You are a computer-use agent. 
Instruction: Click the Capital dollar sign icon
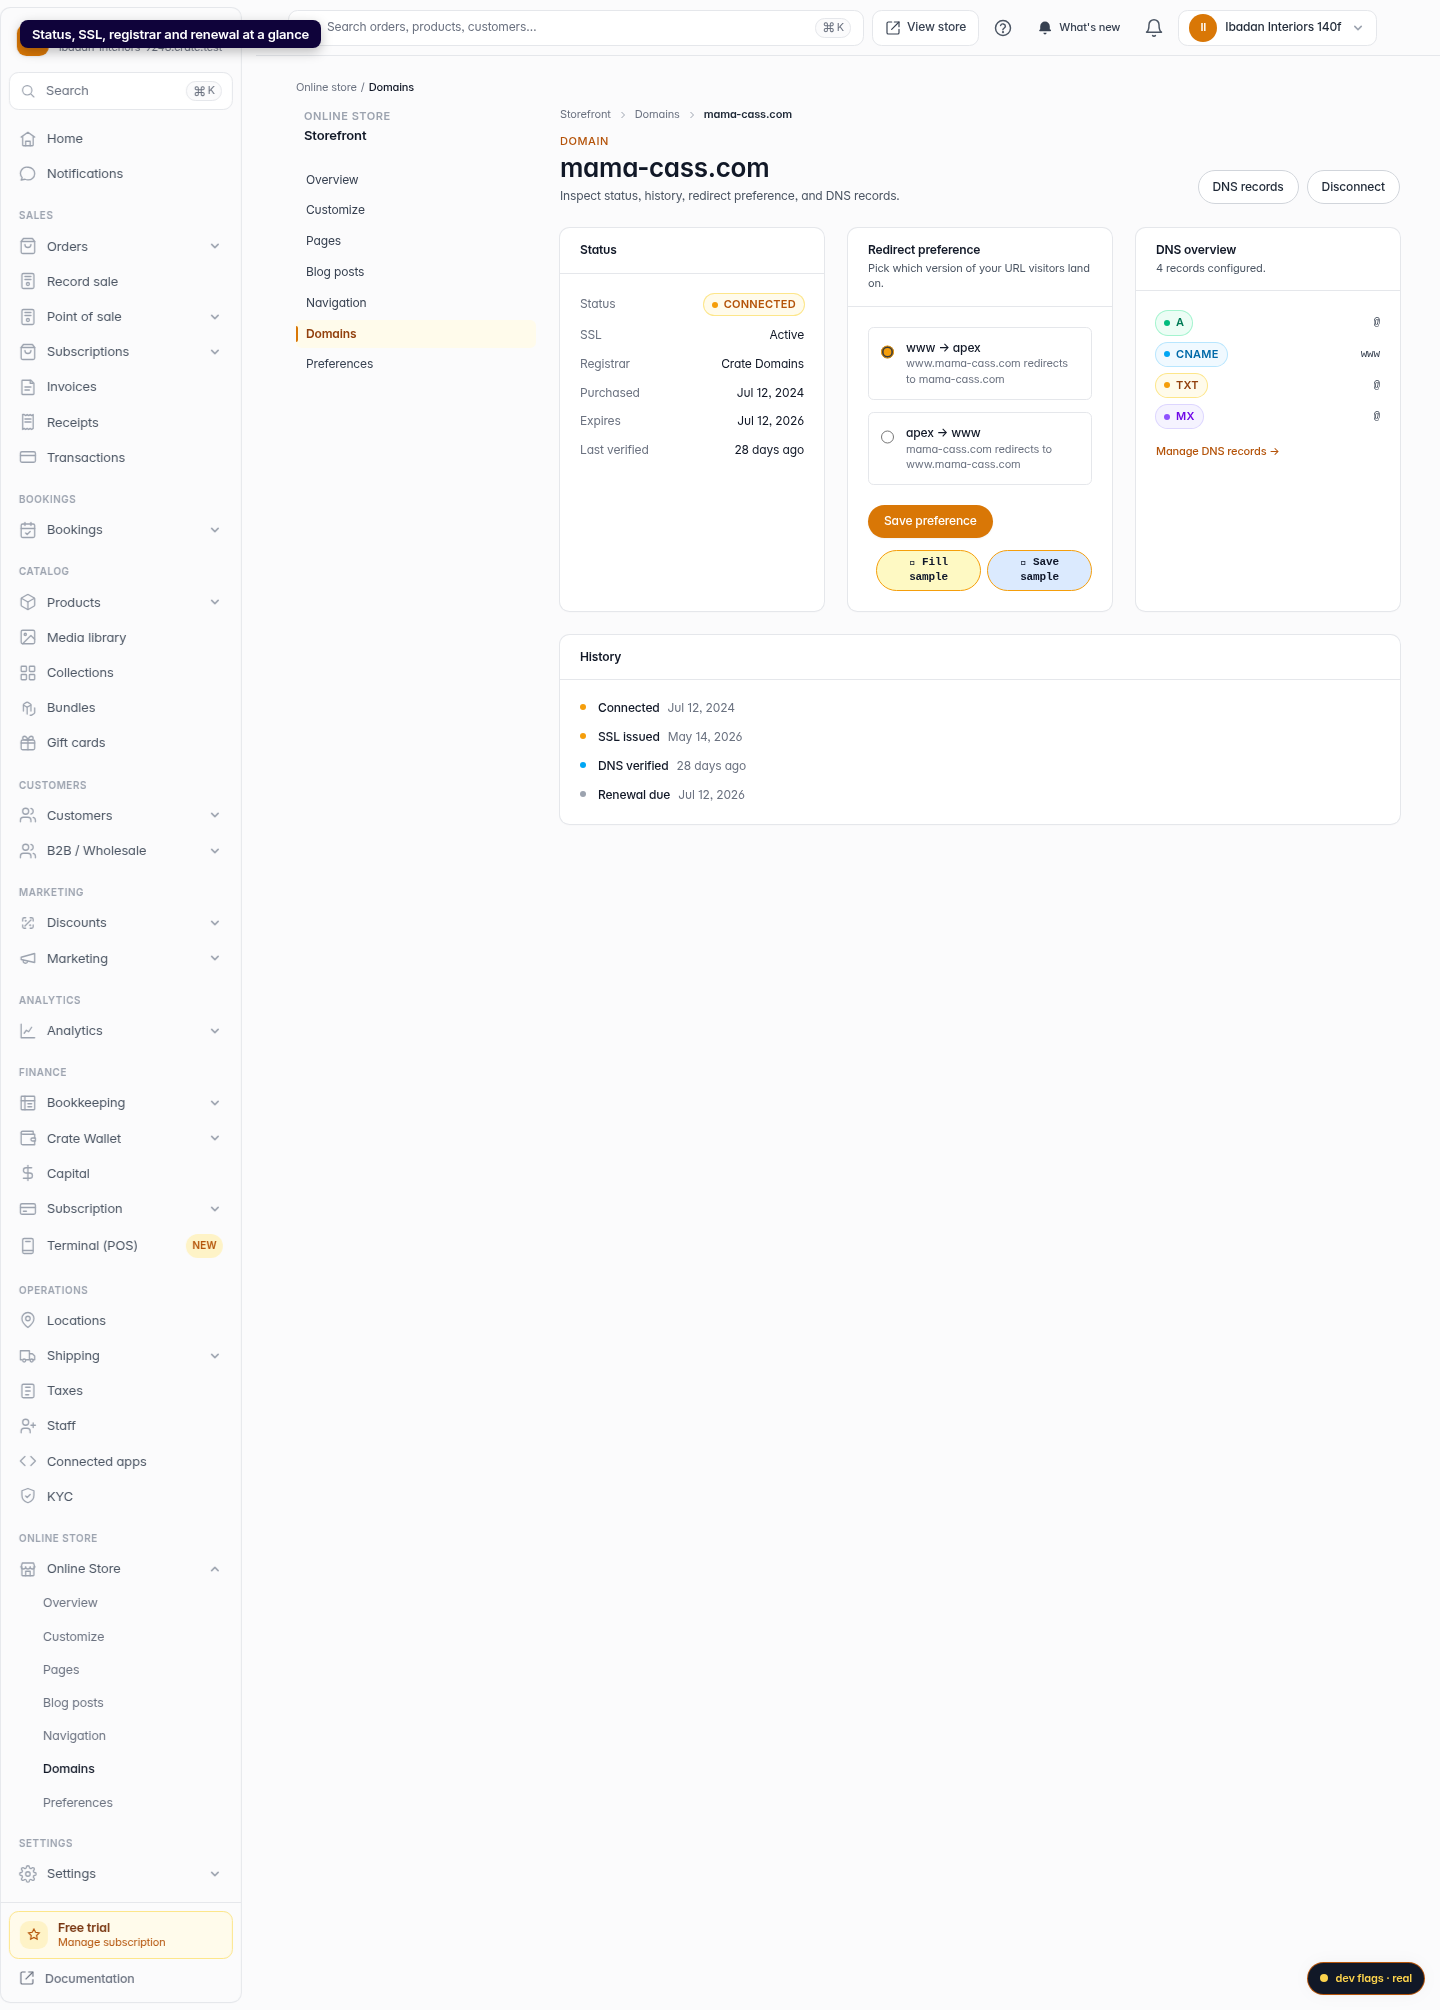pyautogui.click(x=28, y=1174)
